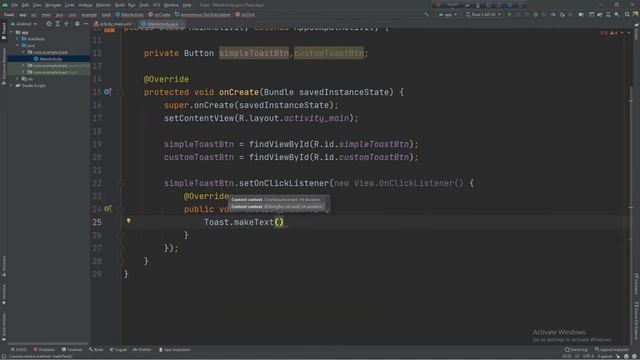Click Collapse All in the Project panel header
The width and height of the screenshot is (640, 360).
(66, 24)
